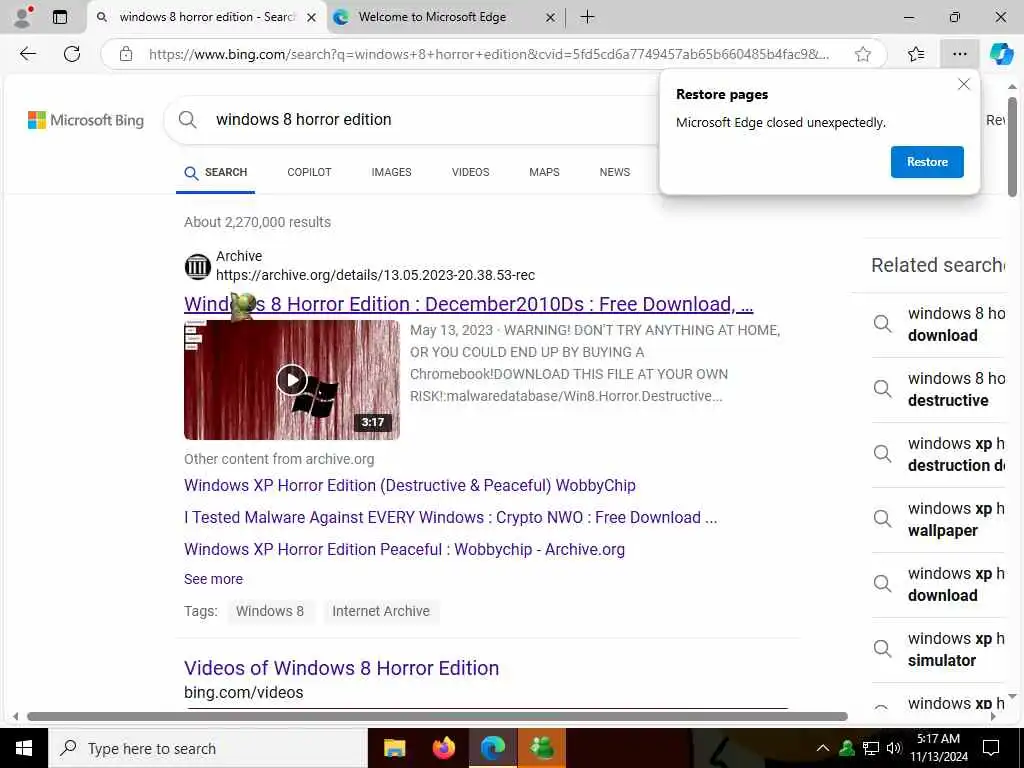Close the windows 8 horror edition tab
This screenshot has width=1024, height=768.
tap(312, 18)
